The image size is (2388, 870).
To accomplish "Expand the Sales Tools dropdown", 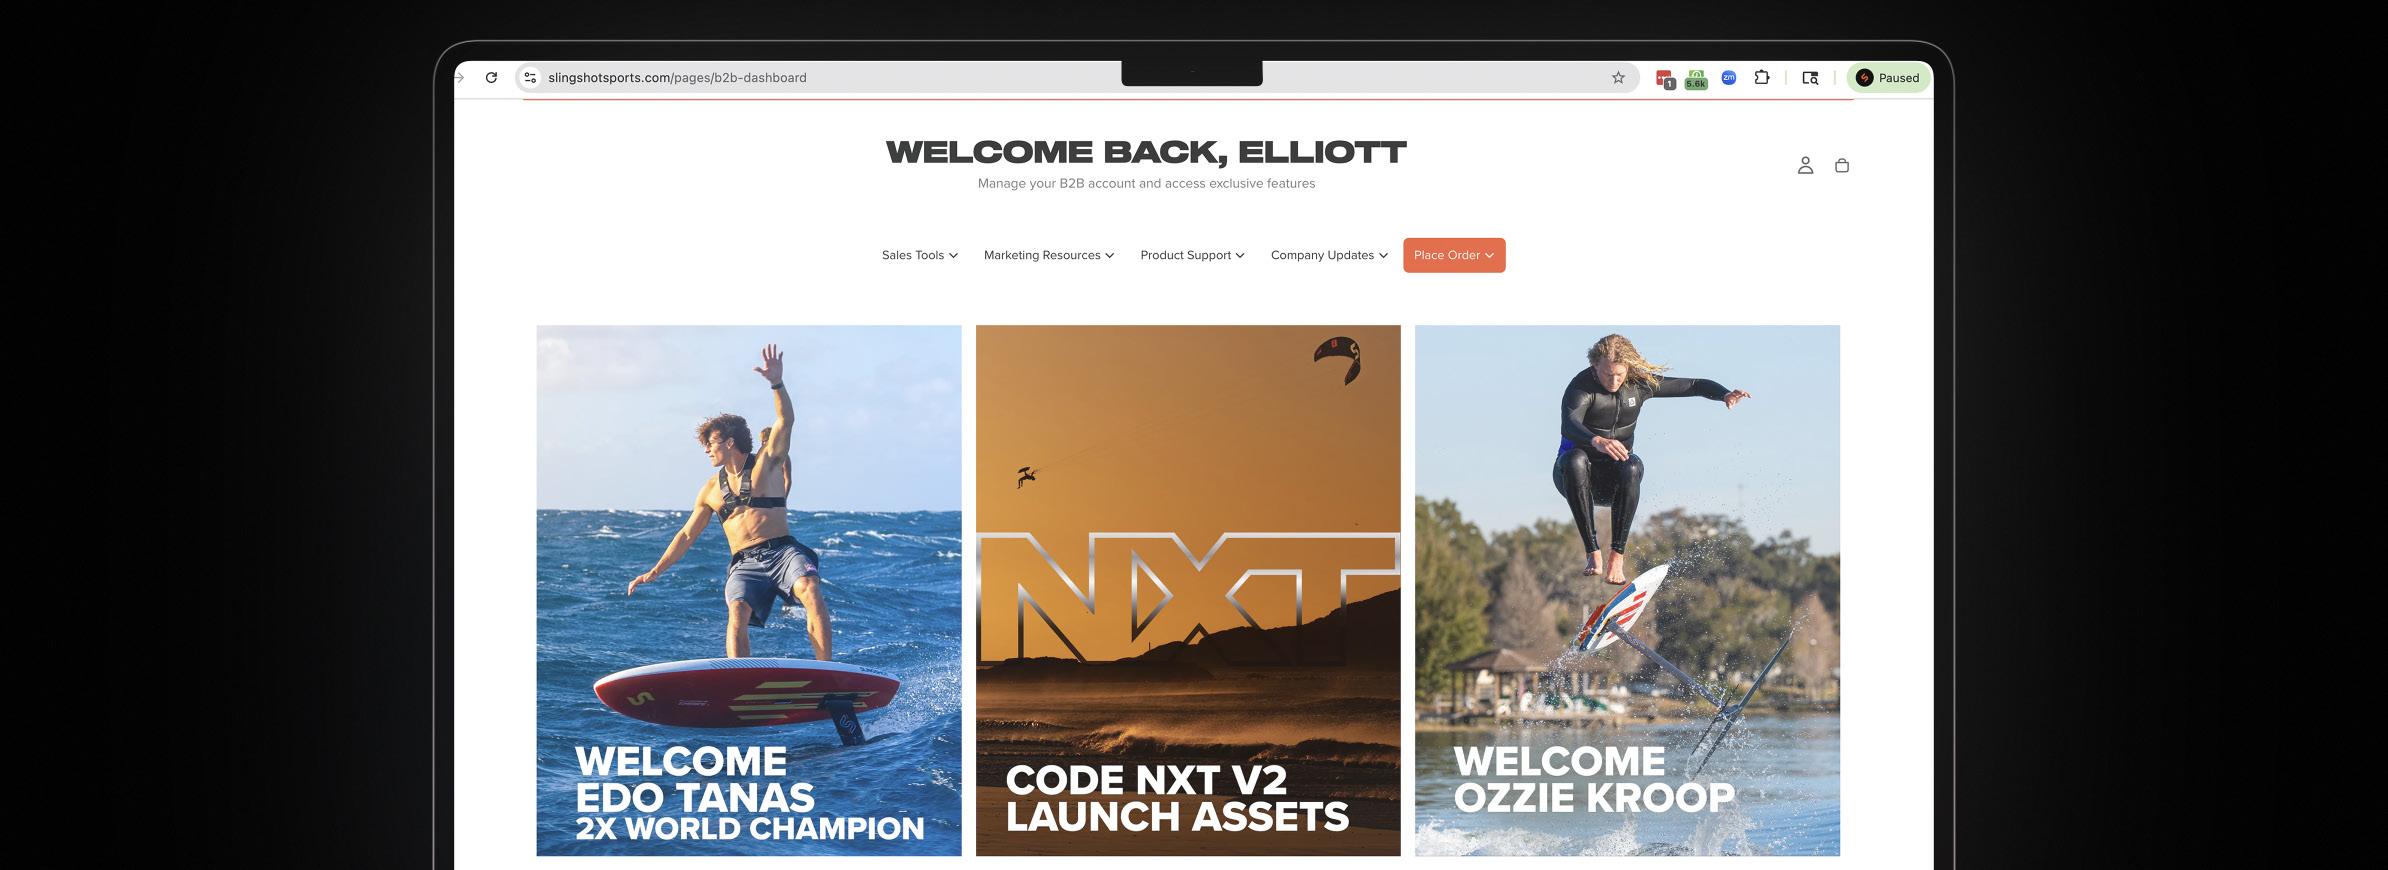I will tap(920, 255).
